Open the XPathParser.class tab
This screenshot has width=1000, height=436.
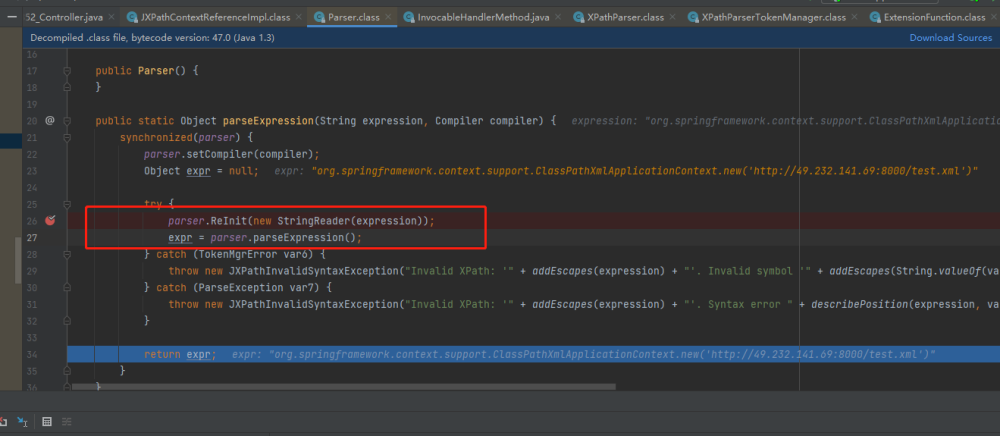pos(626,17)
